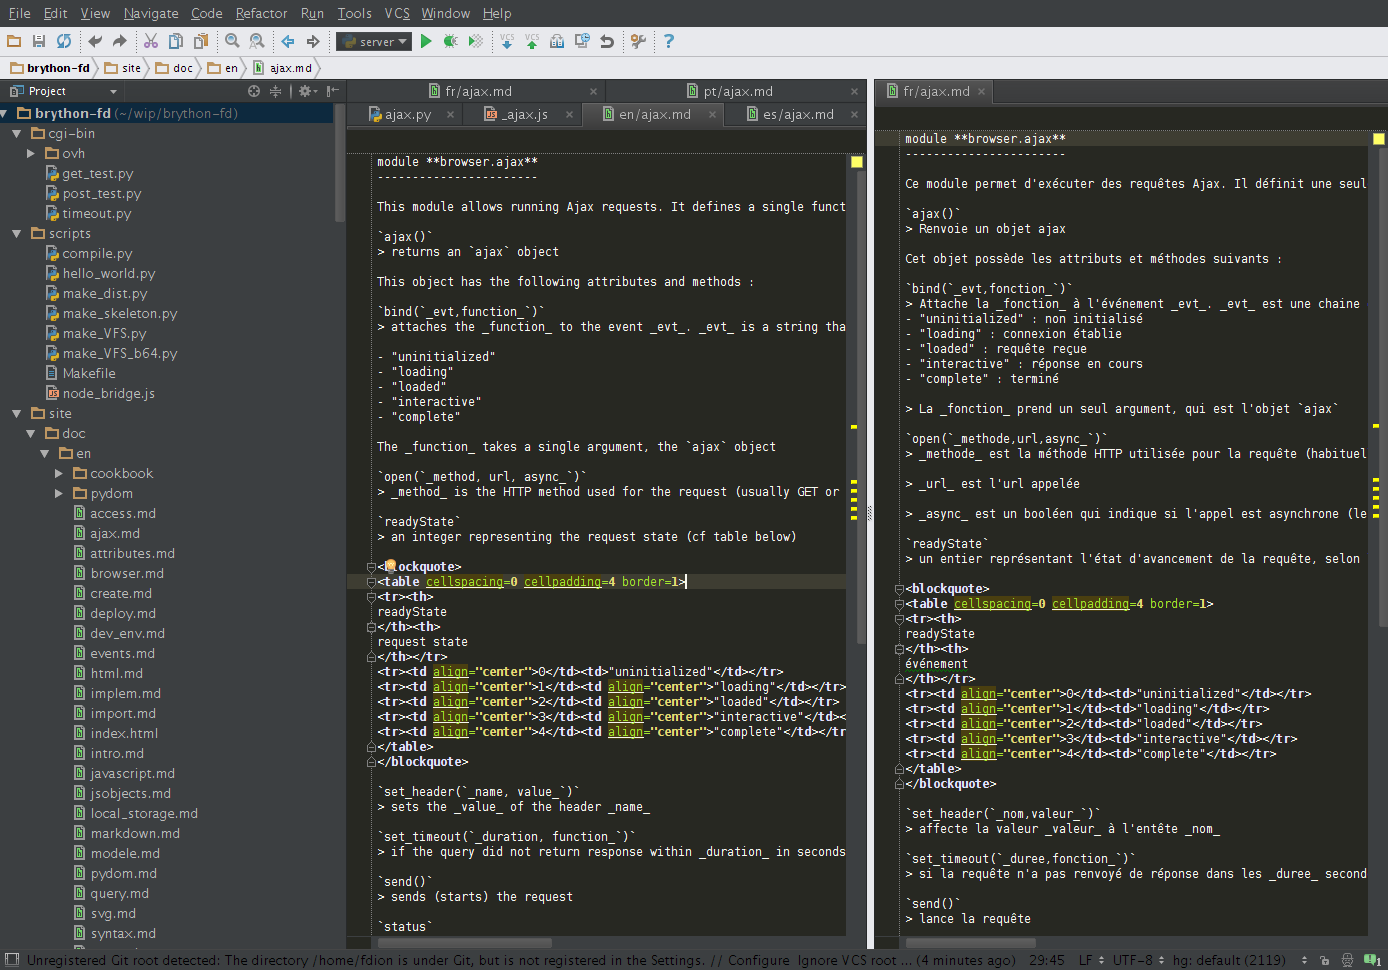Run the 'server' configuration

(x=425, y=42)
